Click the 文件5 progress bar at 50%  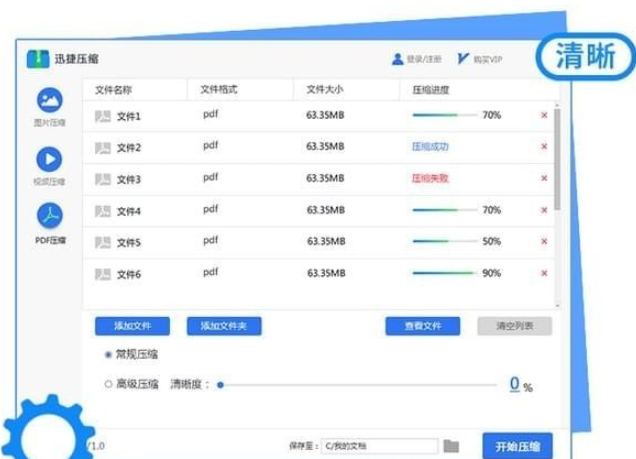(445, 241)
